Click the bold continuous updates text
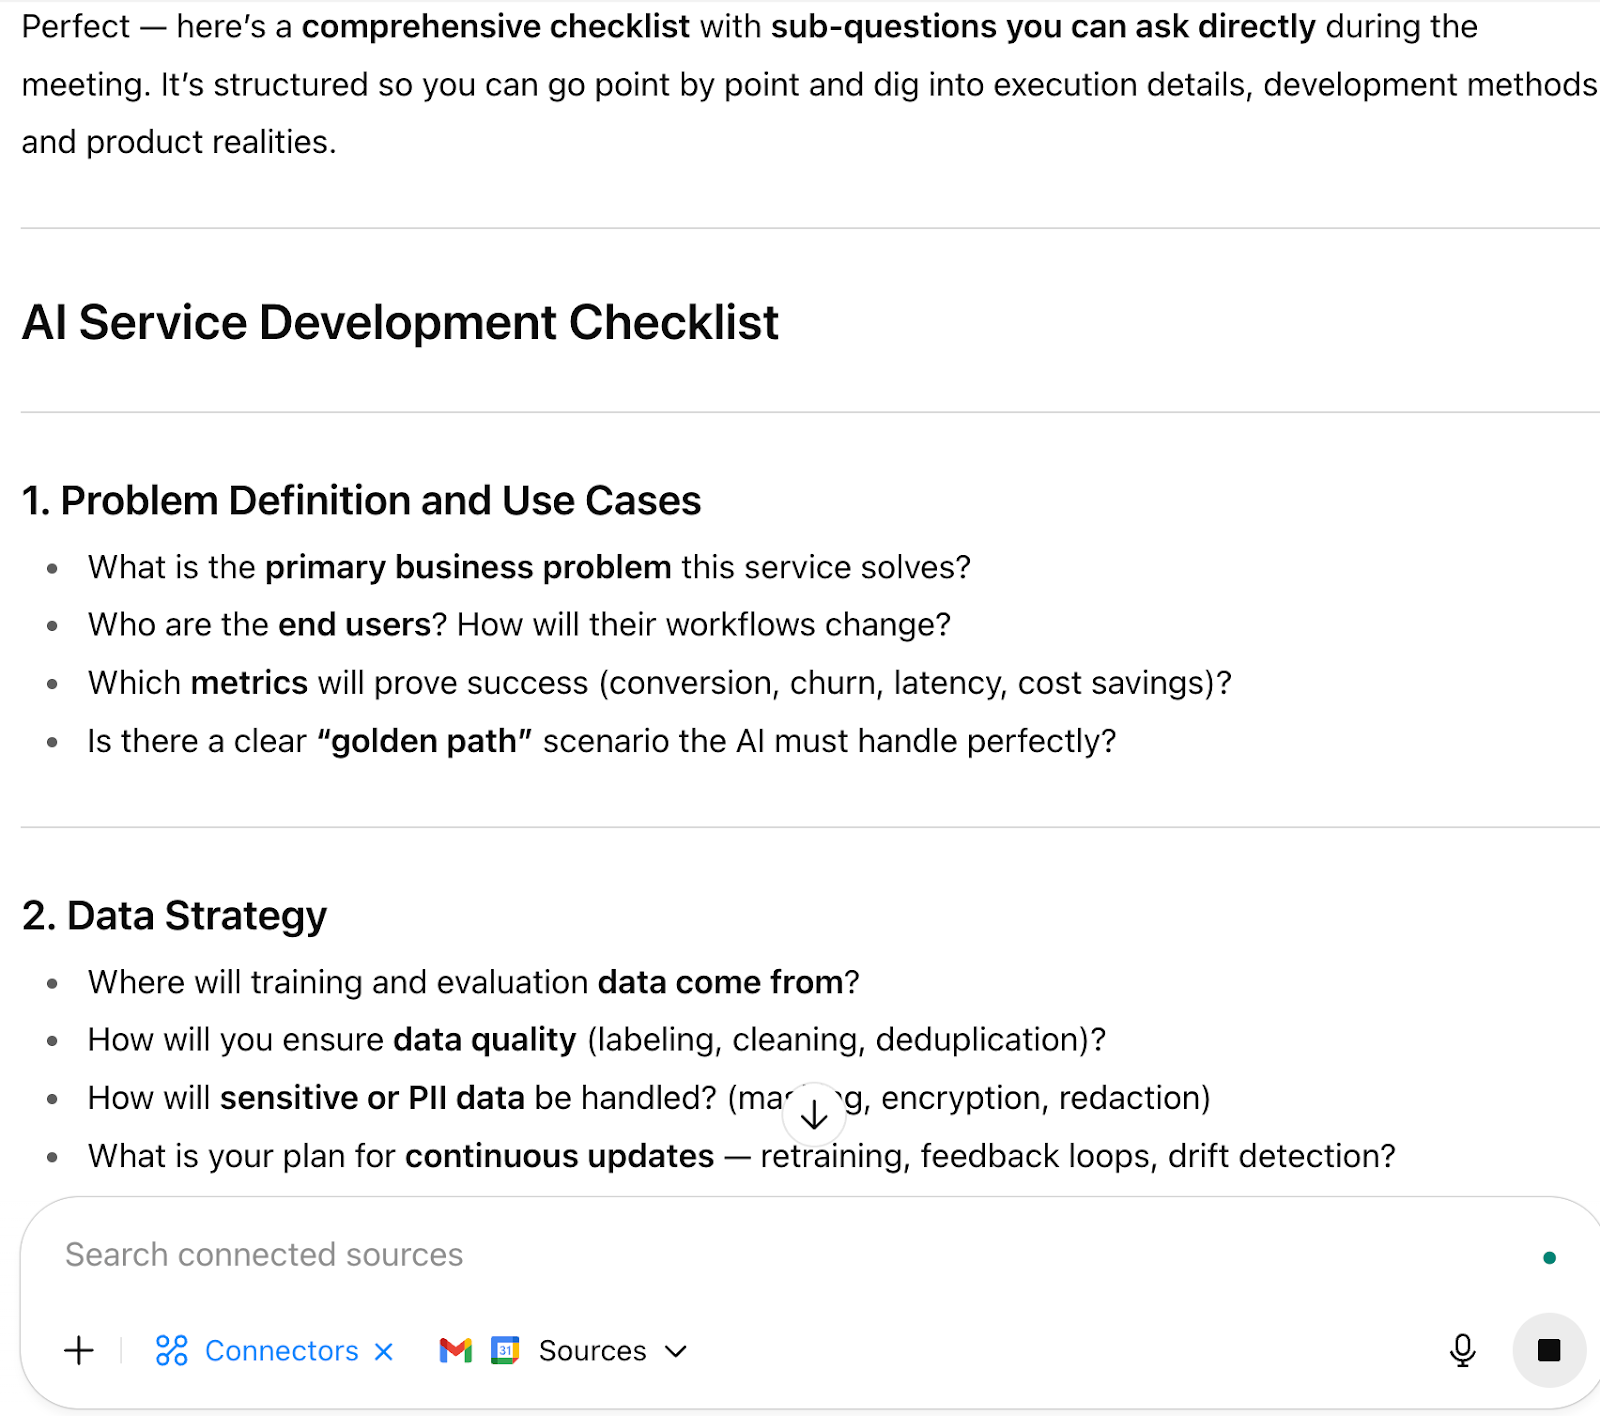 [559, 1156]
